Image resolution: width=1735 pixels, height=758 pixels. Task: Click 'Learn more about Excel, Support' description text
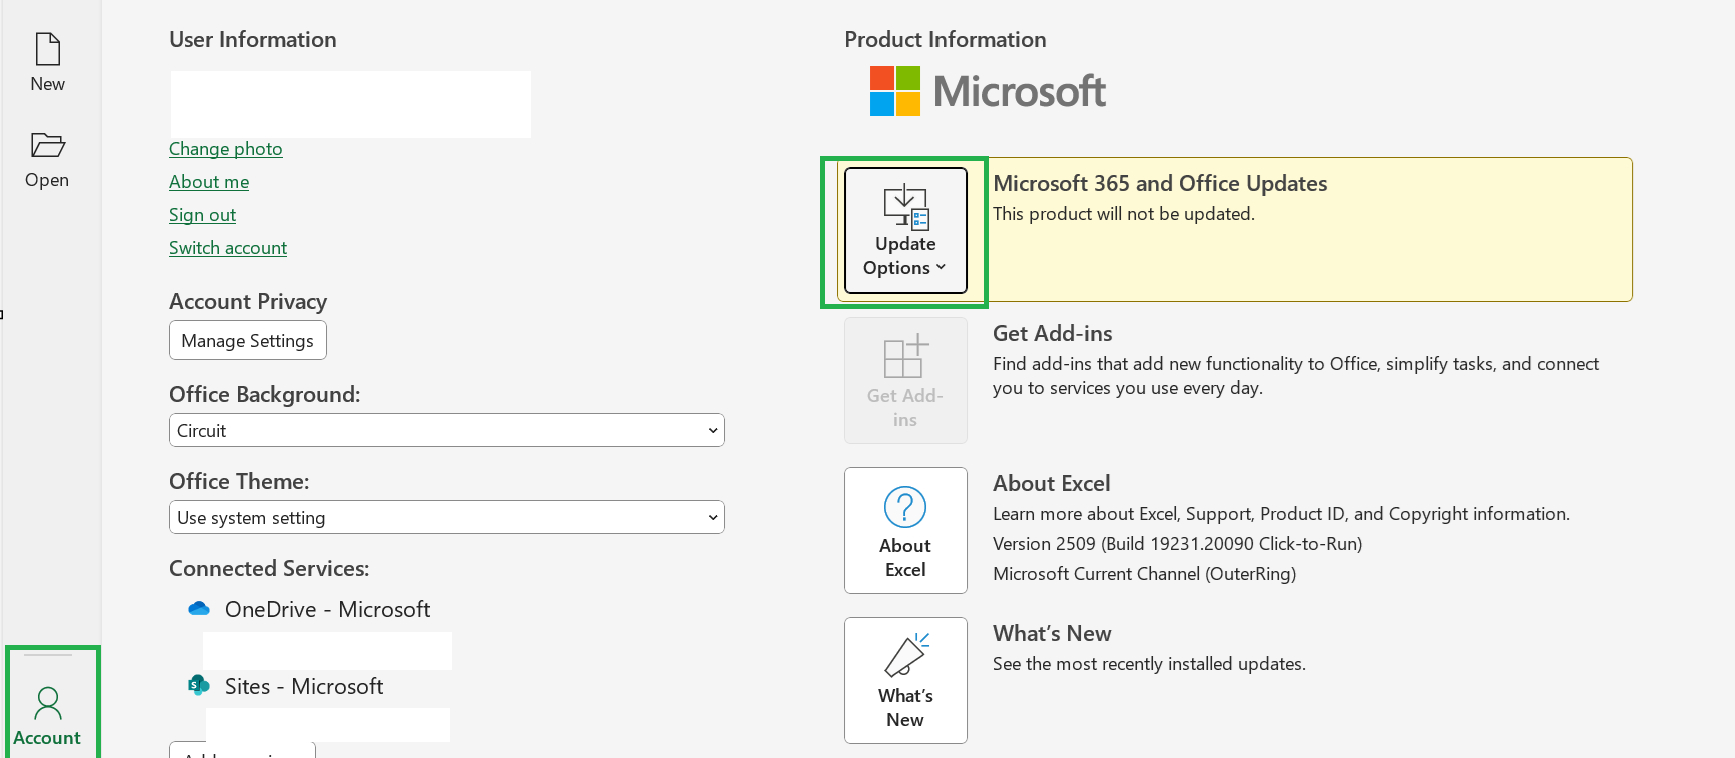1281,514
